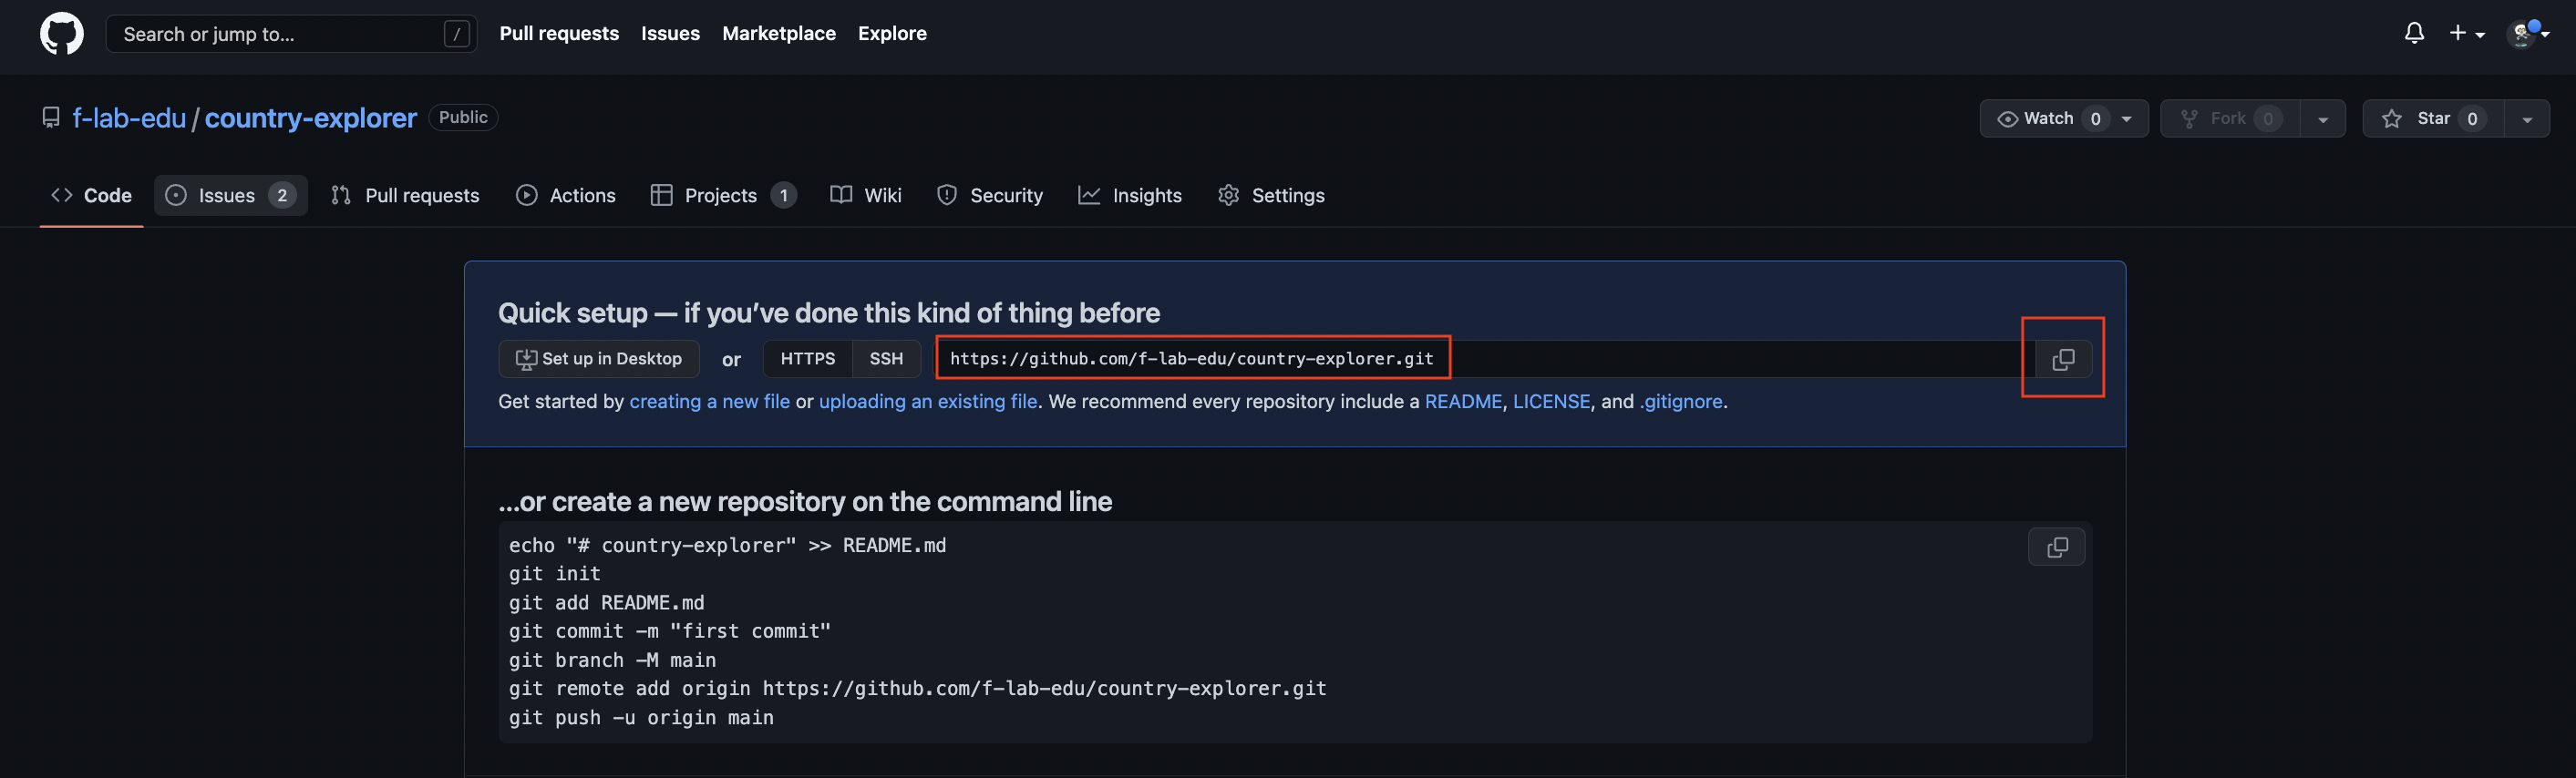
Task: Open the README link
Action: point(1463,402)
